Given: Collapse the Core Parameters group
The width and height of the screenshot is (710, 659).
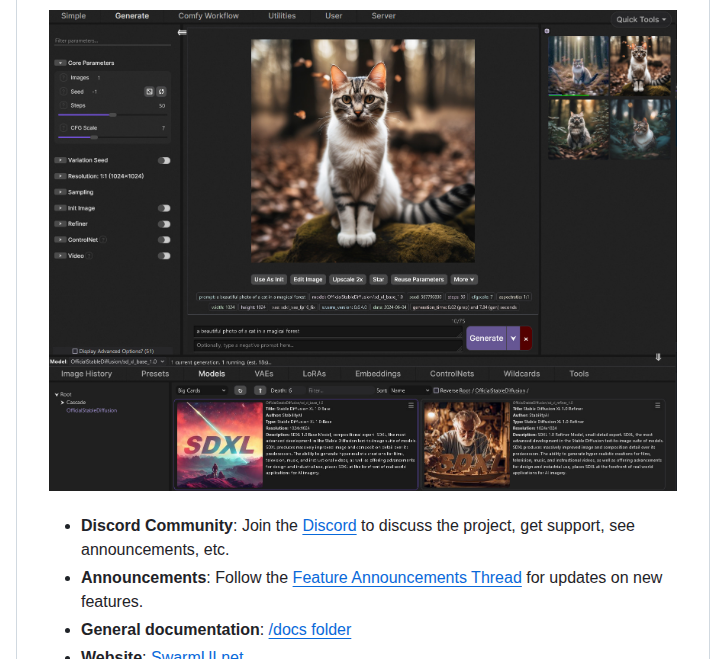Looking at the screenshot, I should tap(60, 63).
